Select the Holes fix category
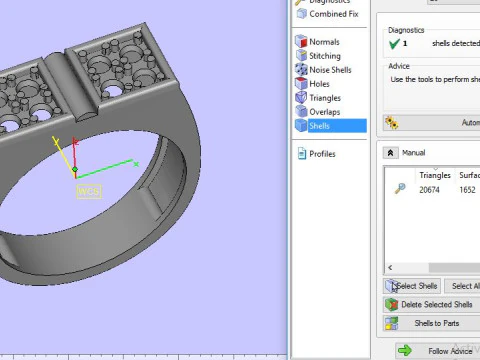The image size is (480, 360). click(313, 84)
